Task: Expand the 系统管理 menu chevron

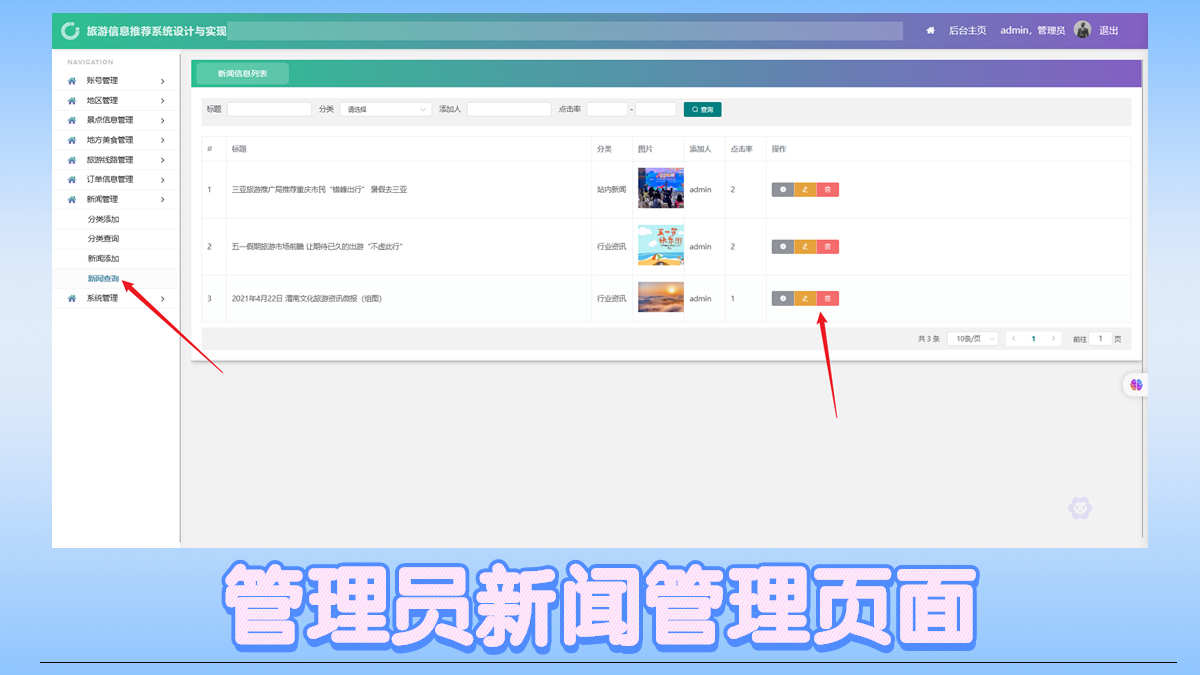Action: (162, 299)
